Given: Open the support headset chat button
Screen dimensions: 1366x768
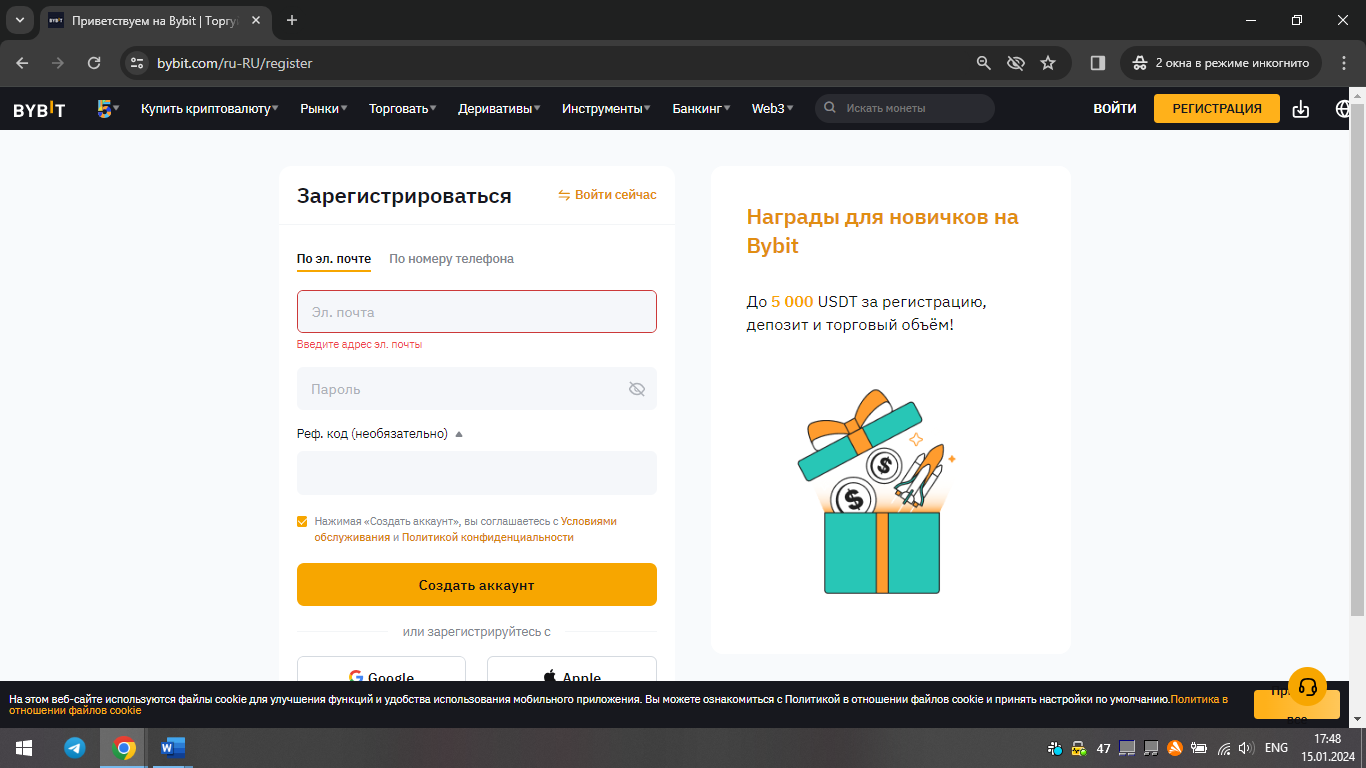Looking at the screenshot, I should point(1307,687).
